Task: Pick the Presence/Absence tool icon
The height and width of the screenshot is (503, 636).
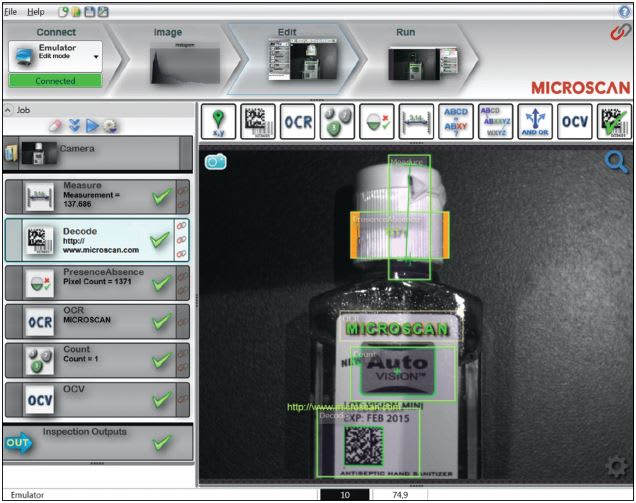Action: click(x=377, y=121)
